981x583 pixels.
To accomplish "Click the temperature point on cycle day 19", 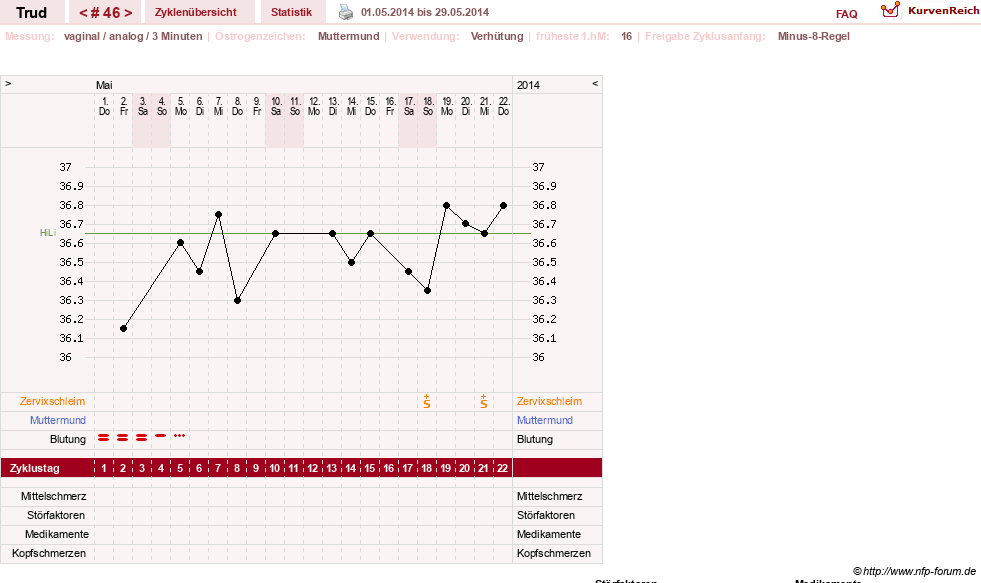I will [447, 205].
